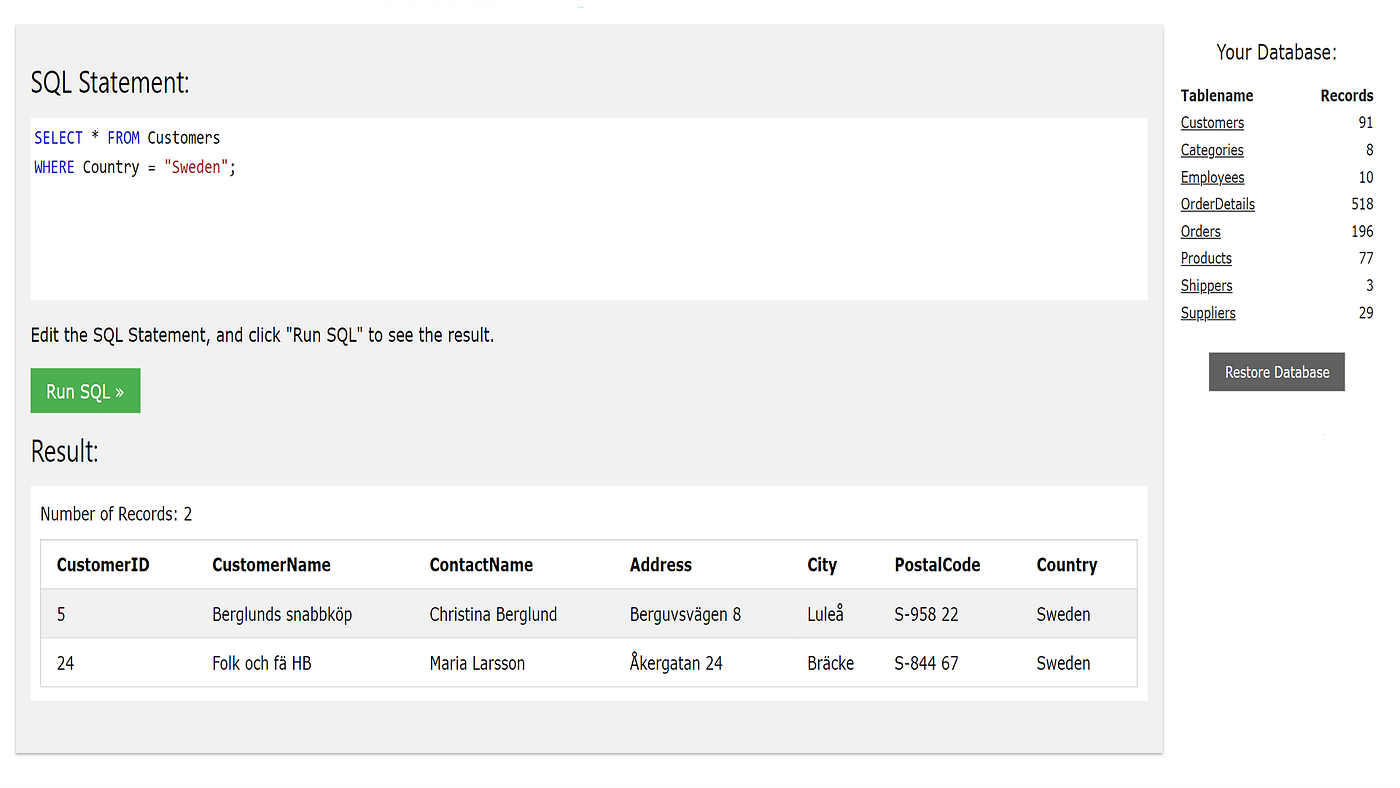The width and height of the screenshot is (1400, 788).
Task: Open the Shippers table link
Action: pyautogui.click(x=1206, y=285)
